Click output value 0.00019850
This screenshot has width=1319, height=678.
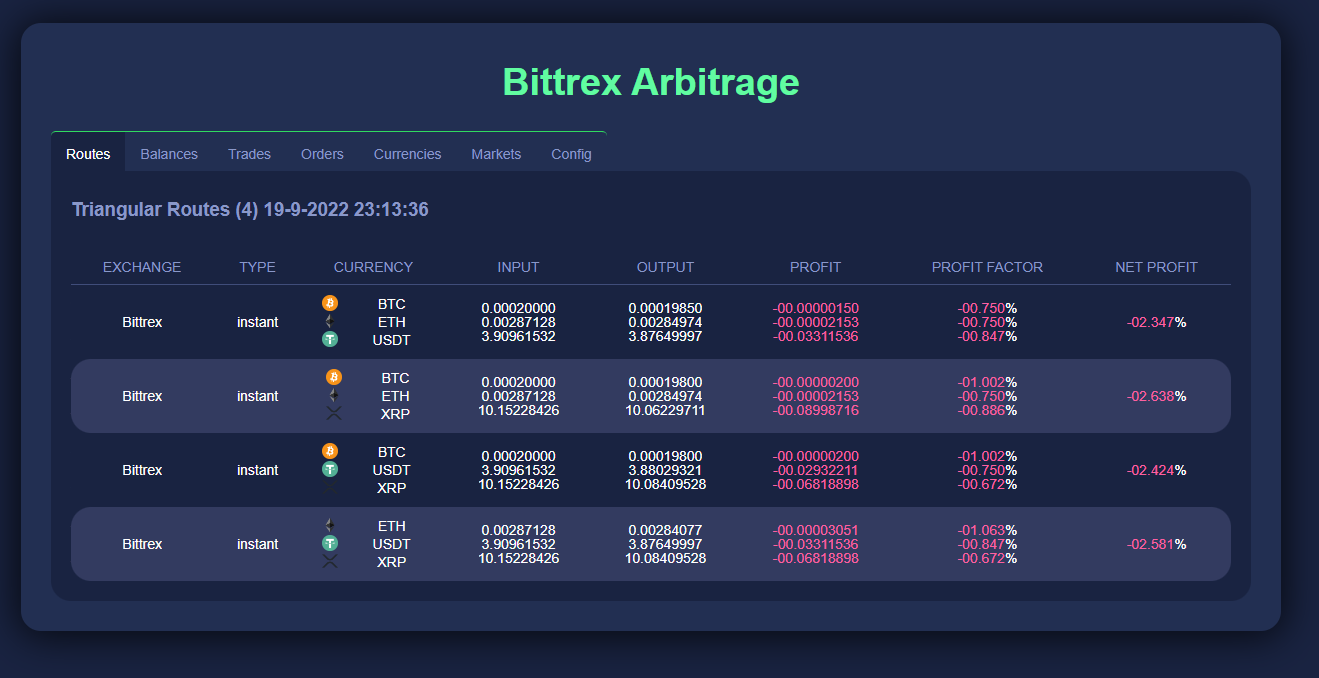coord(665,308)
